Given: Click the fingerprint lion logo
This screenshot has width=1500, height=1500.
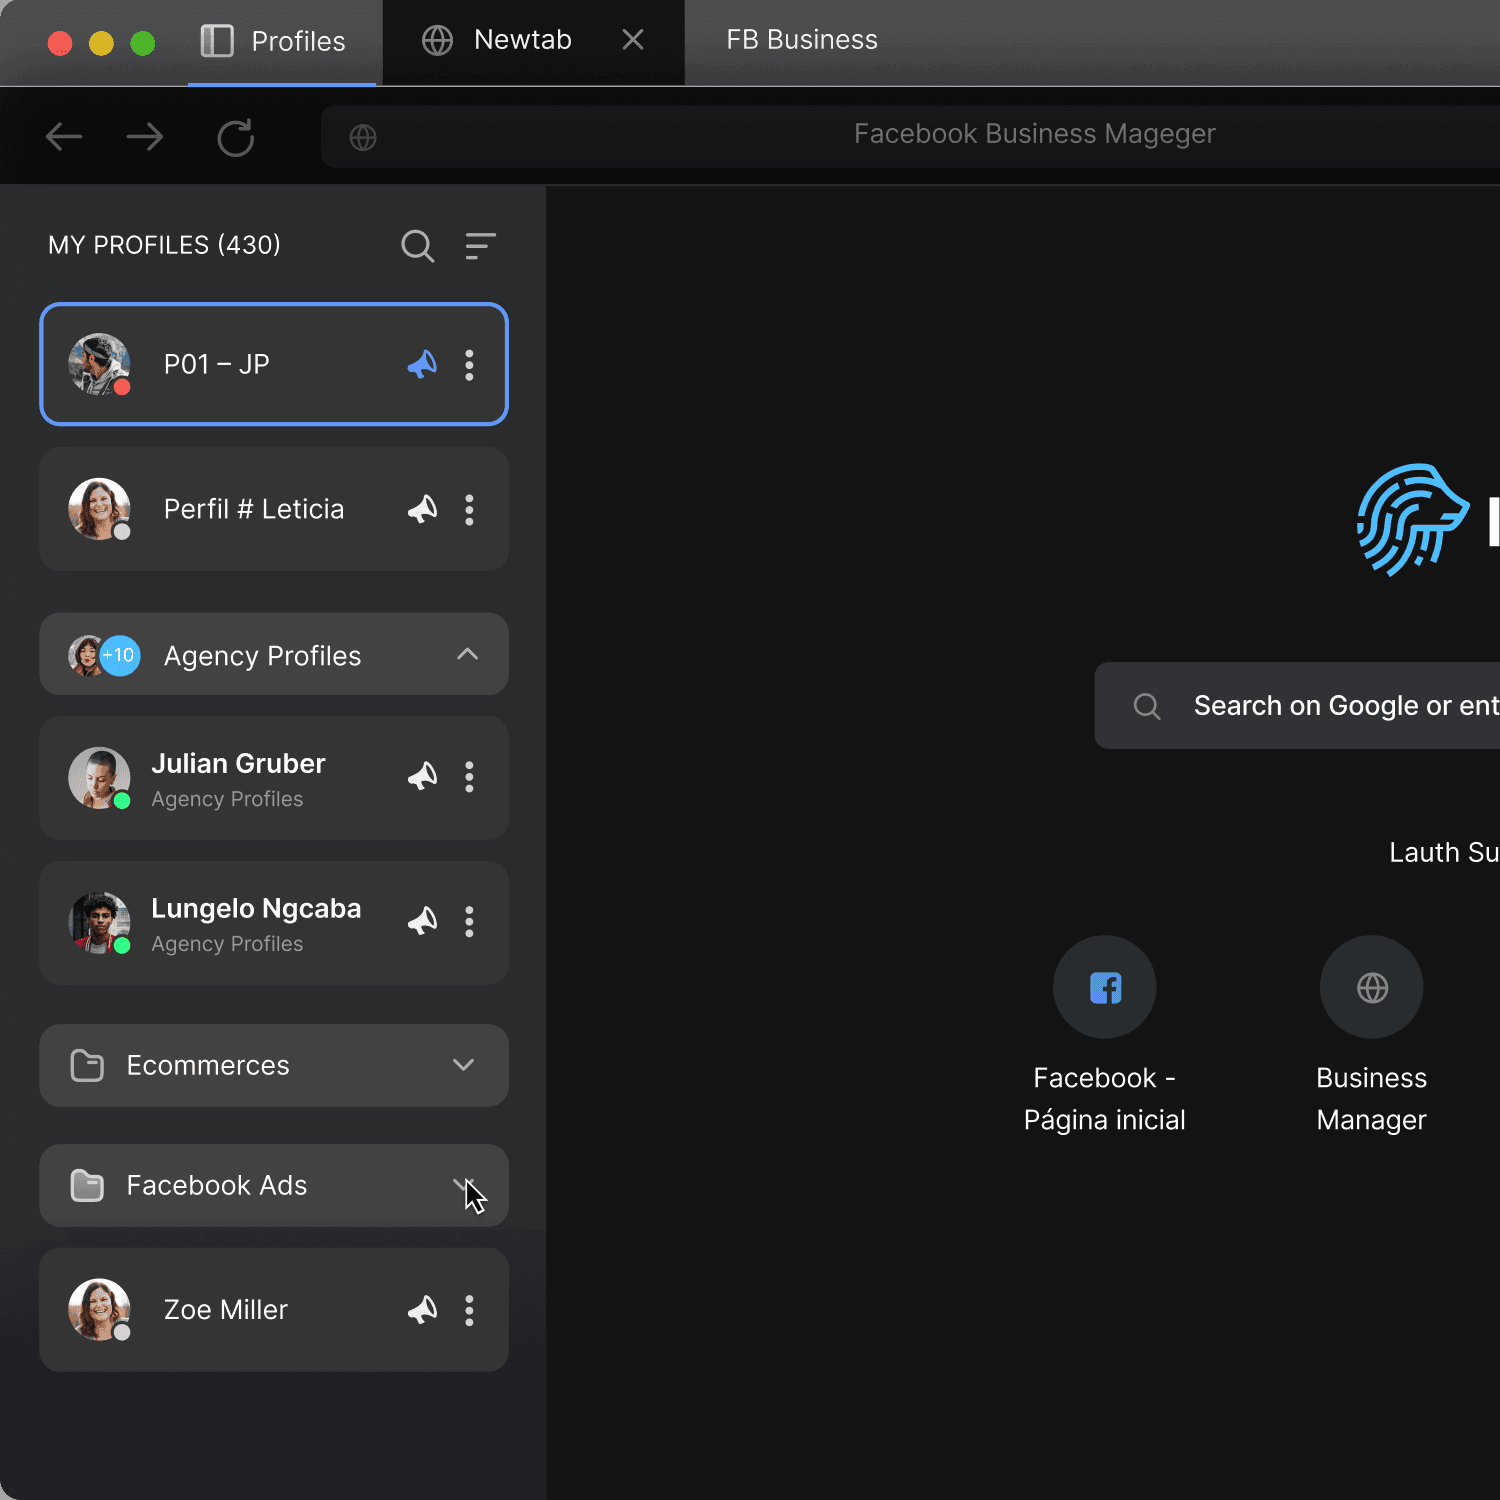Looking at the screenshot, I should [x=1412, y=519].
